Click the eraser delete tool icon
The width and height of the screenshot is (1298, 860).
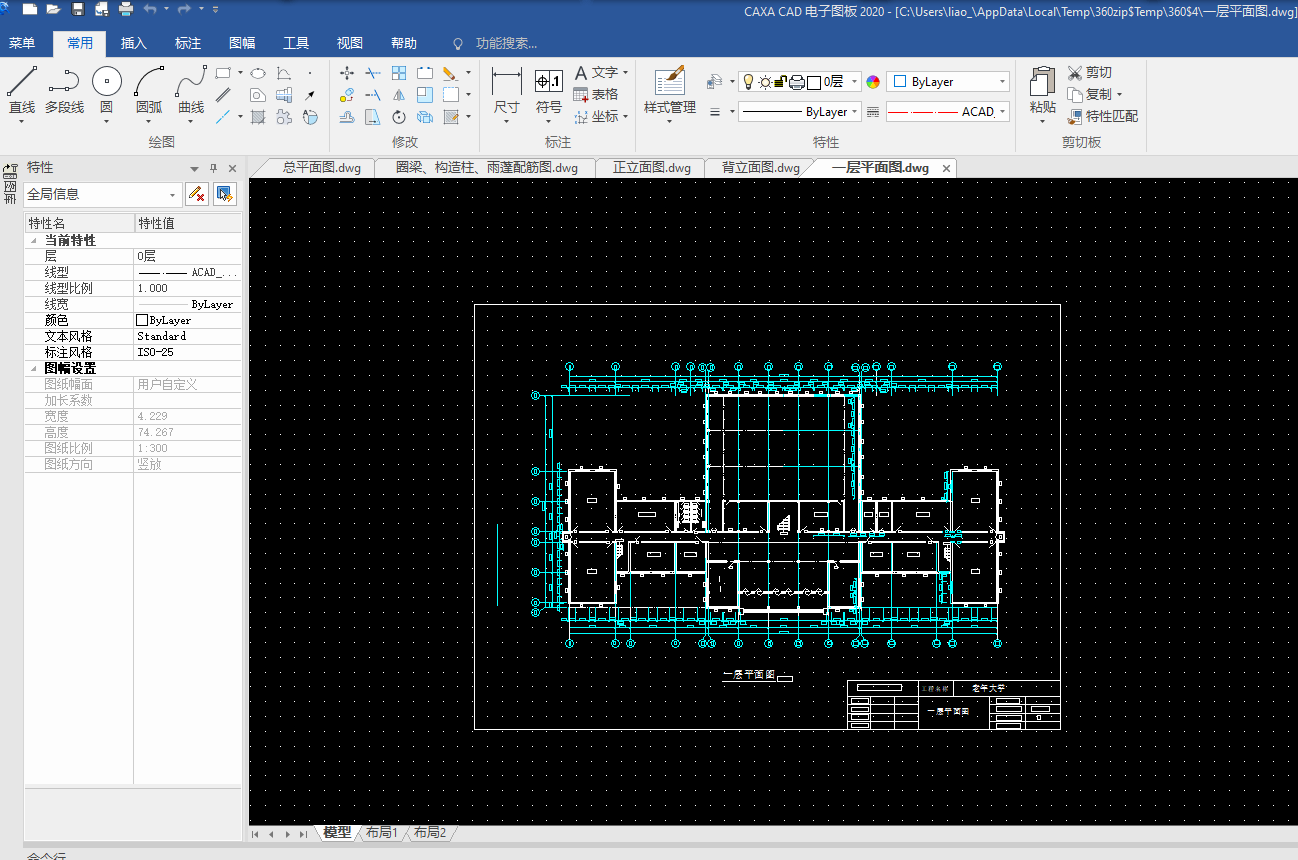pyautogui.click(x=449, y=73)
